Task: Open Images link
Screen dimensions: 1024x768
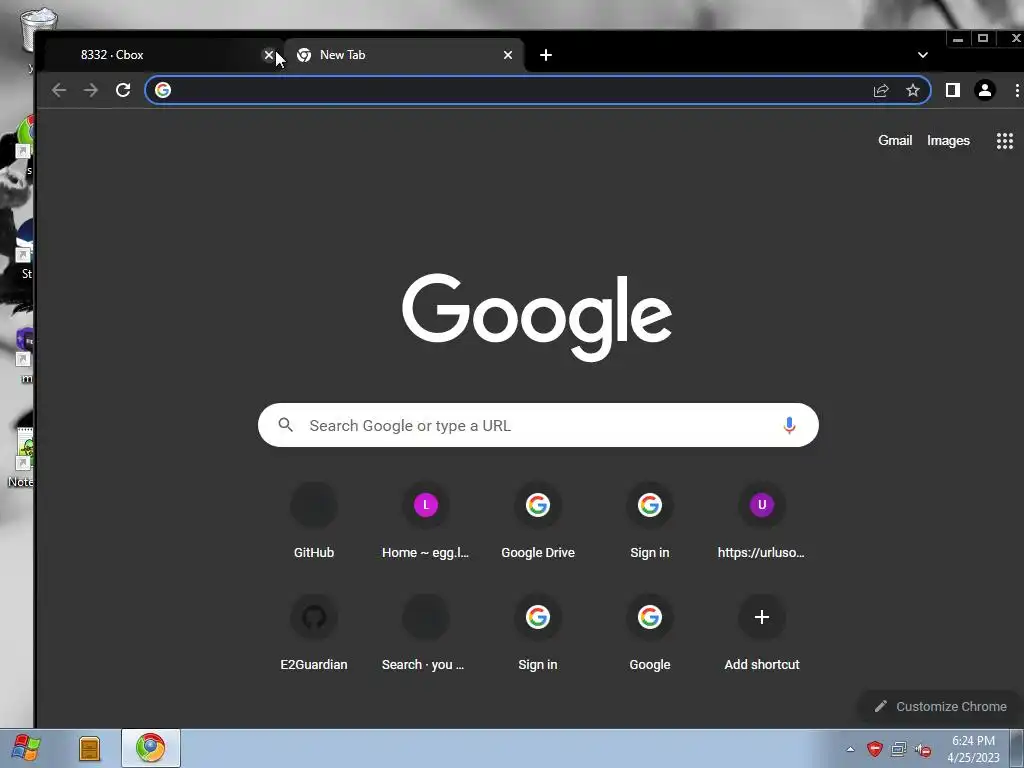Action: [948, 140]
